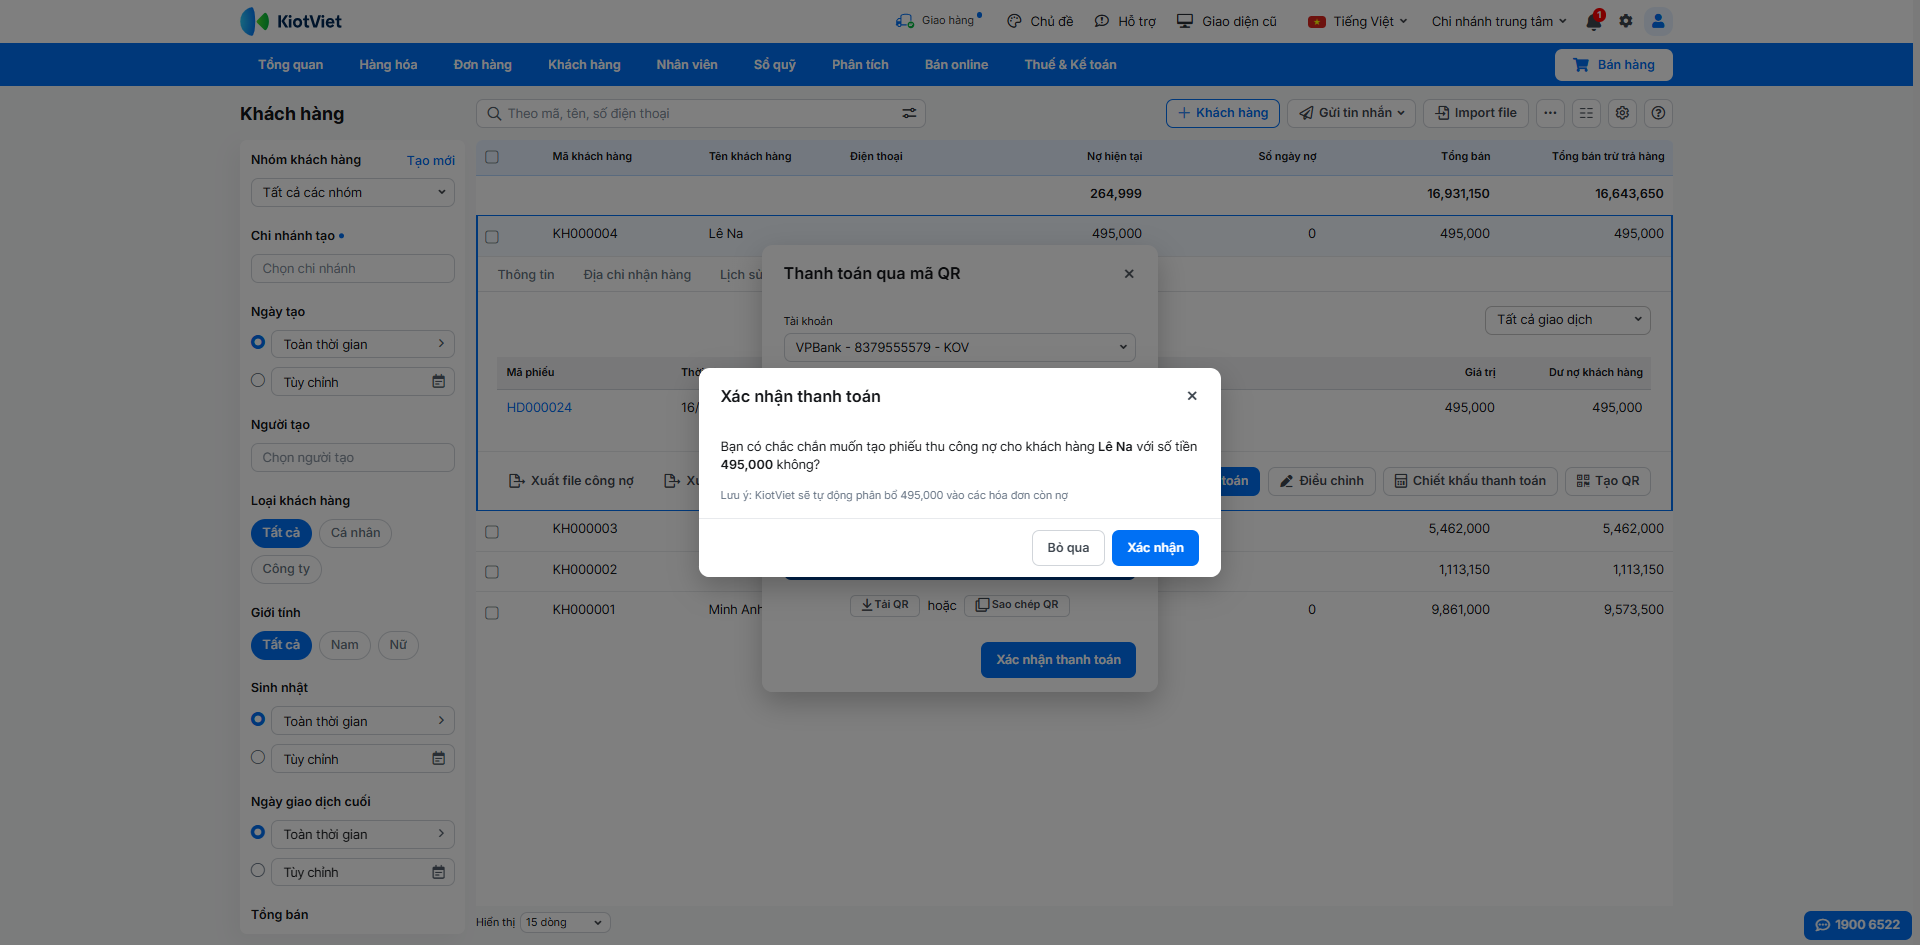
Task: Open VPBank account dropdown
Action: pos(960,347)
